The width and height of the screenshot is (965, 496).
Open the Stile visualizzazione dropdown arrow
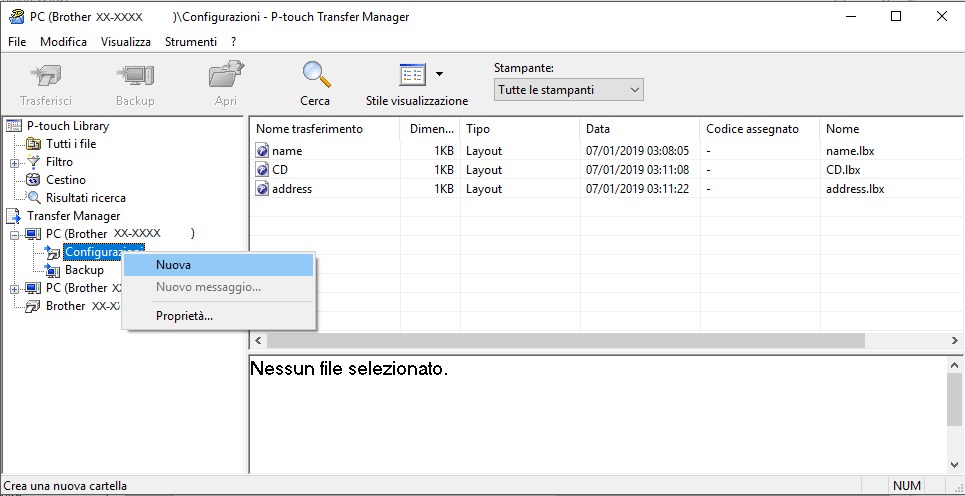tap(439, 74)
